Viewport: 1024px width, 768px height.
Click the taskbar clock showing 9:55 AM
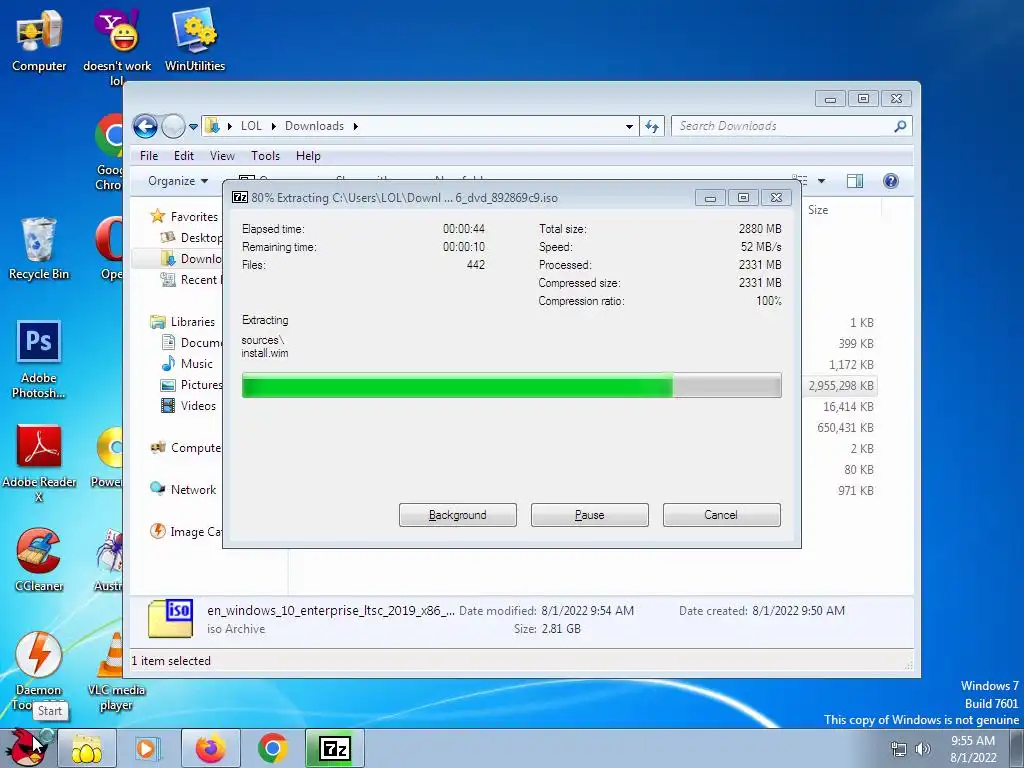point(973,749)
